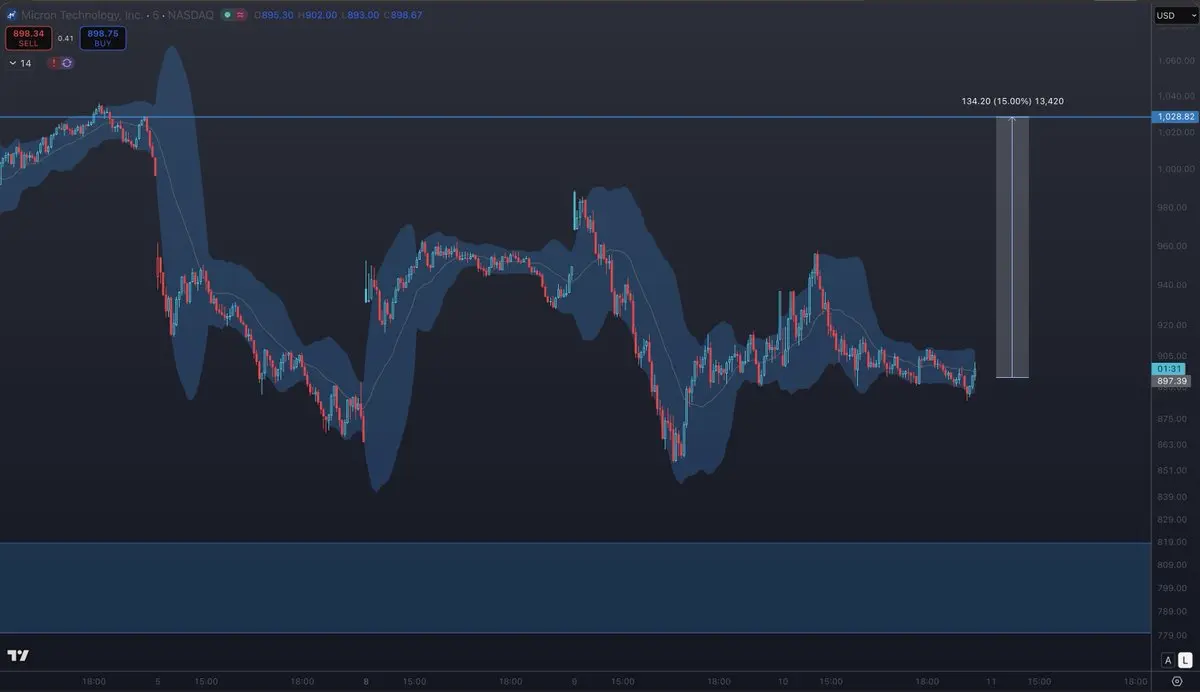Click the 897.39 current price label
The image size is (1200, 692).
tap(1172, 381)
